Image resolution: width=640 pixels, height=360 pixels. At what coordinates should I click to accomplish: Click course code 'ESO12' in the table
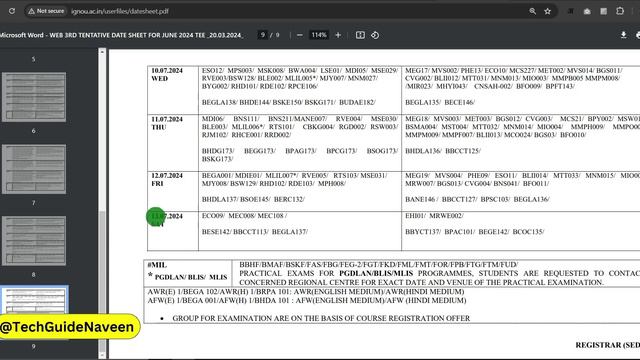click(x=212, y=71)
